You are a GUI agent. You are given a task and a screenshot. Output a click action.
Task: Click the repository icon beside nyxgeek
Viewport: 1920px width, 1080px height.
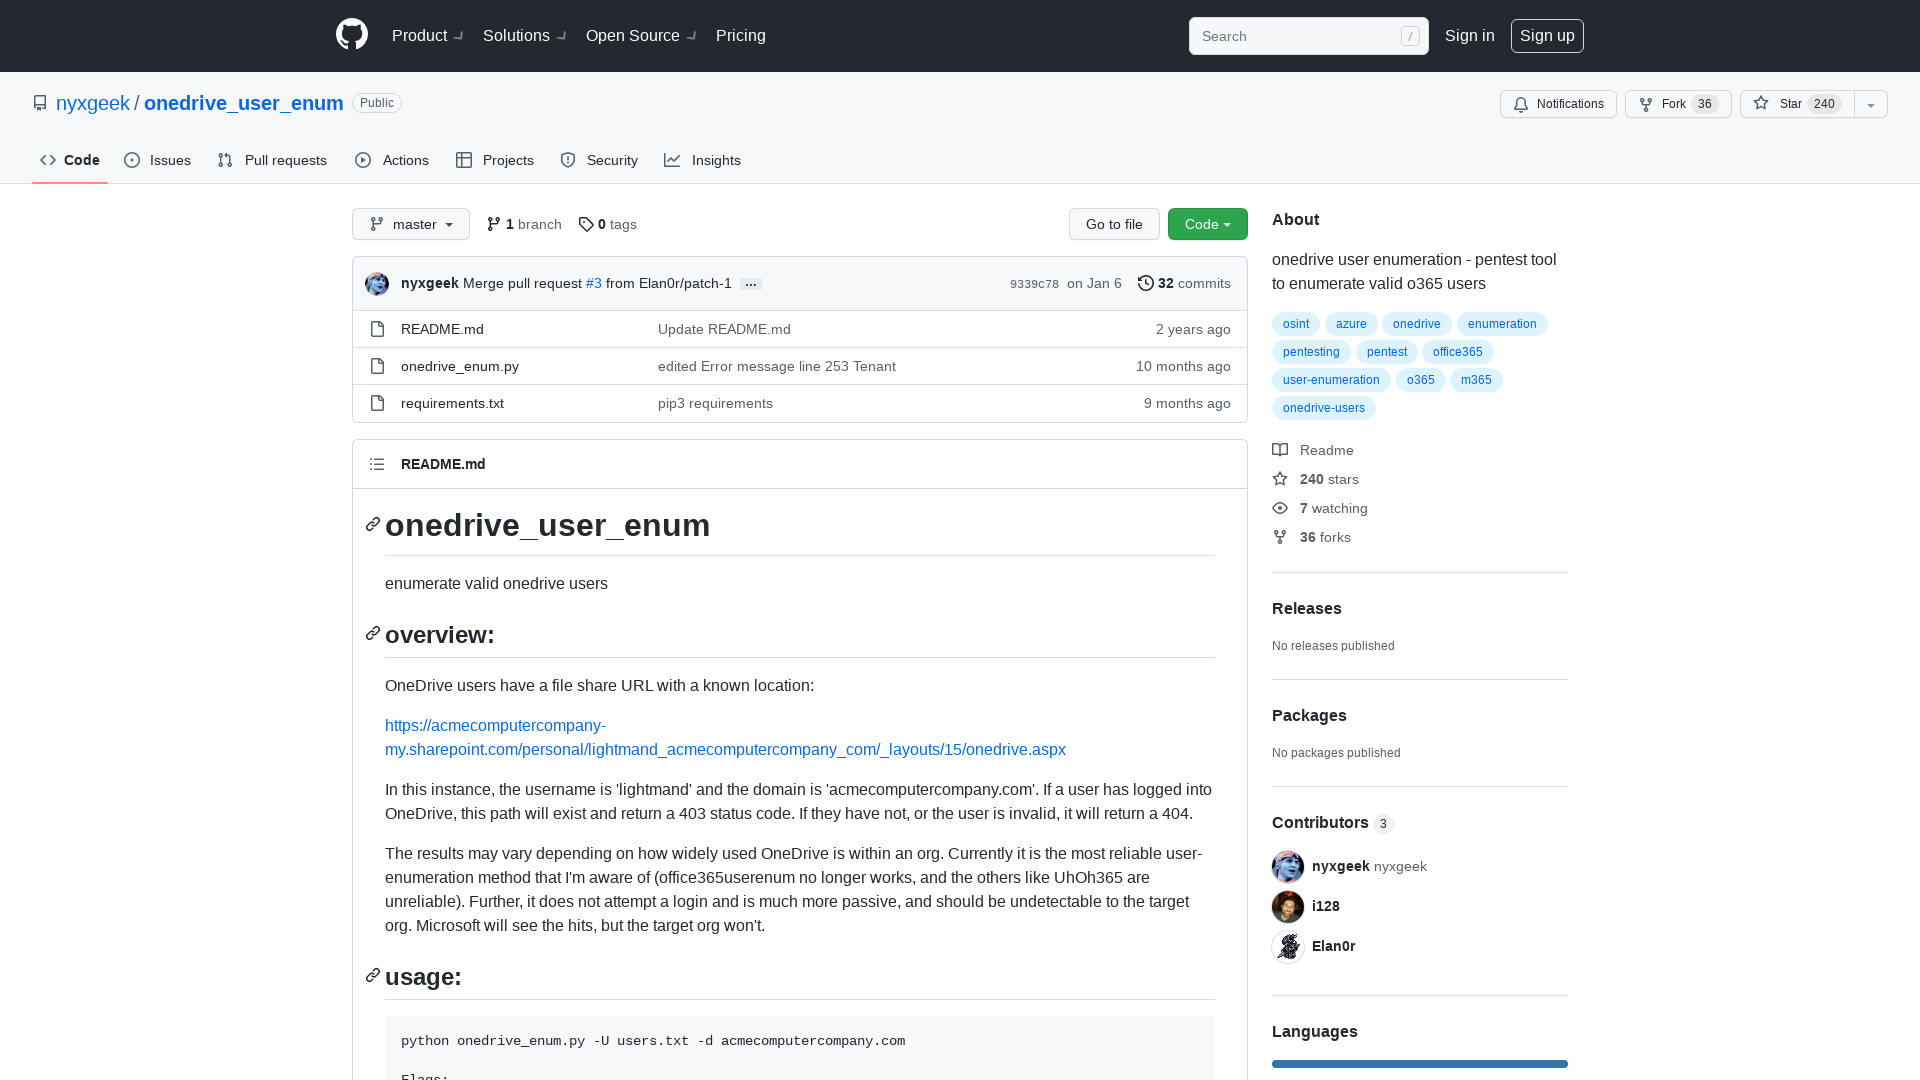pyautogui.click(x=40, y=103)
